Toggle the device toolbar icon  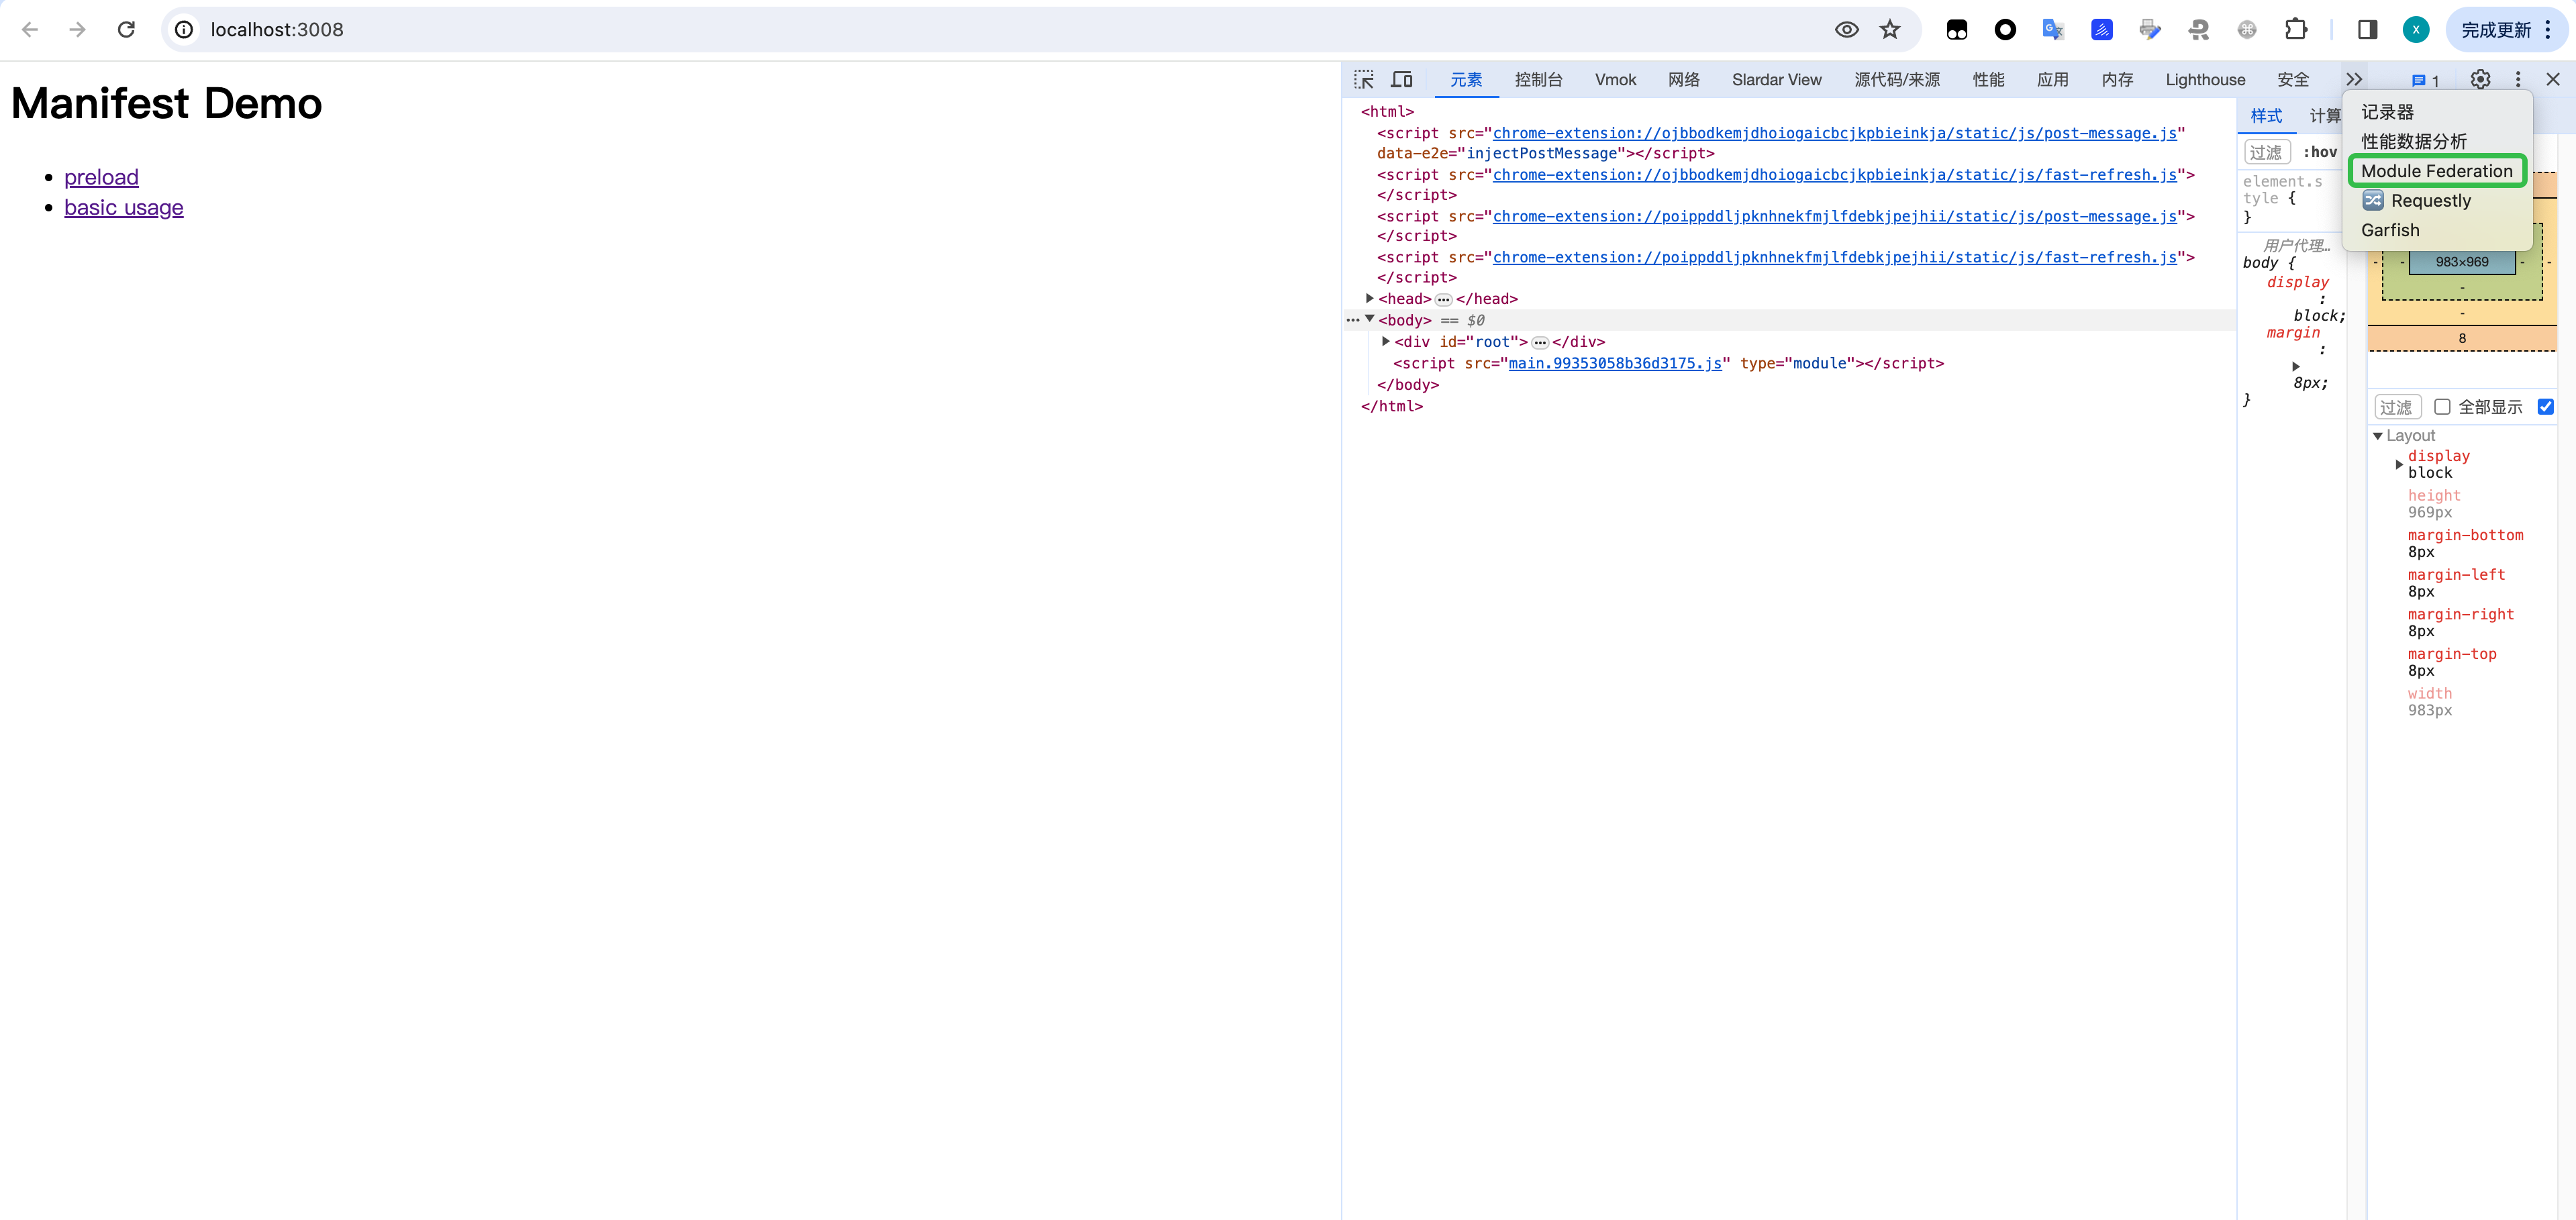(1402, 80)
